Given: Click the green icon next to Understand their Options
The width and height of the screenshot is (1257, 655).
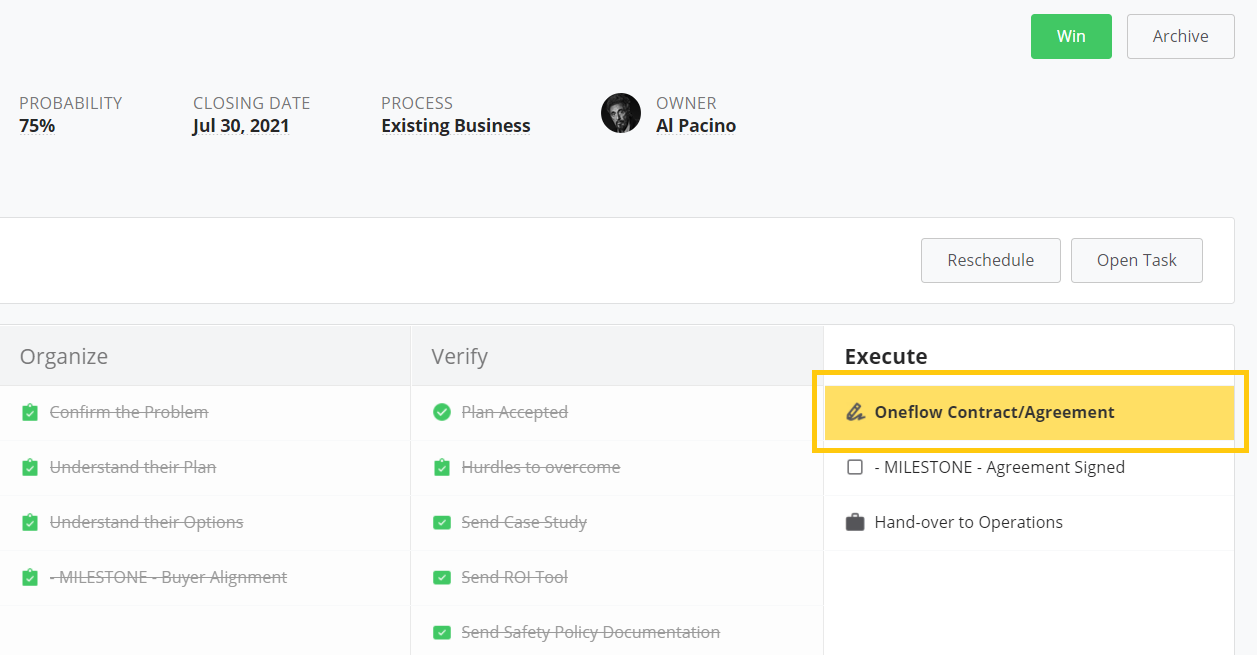Looking at the screenshot, I should click(x=29, y=521).
